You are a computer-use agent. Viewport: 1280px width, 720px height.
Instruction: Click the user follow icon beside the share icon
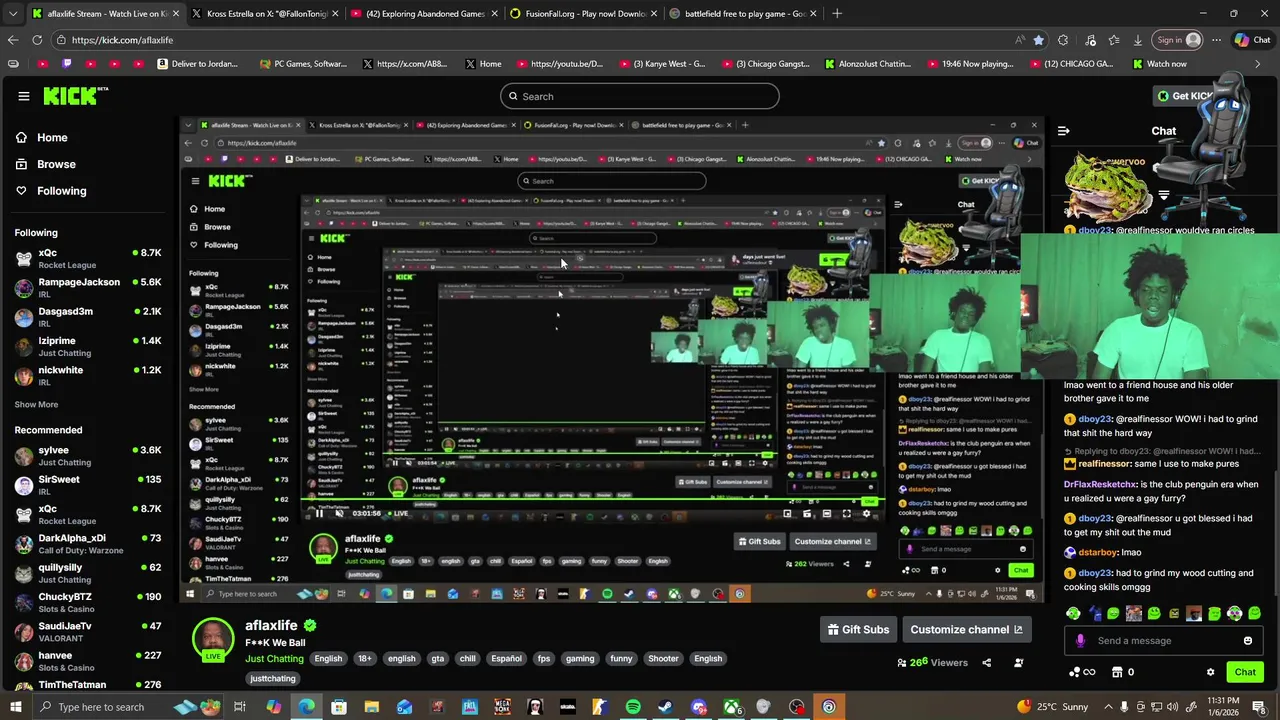[1019, 662]
